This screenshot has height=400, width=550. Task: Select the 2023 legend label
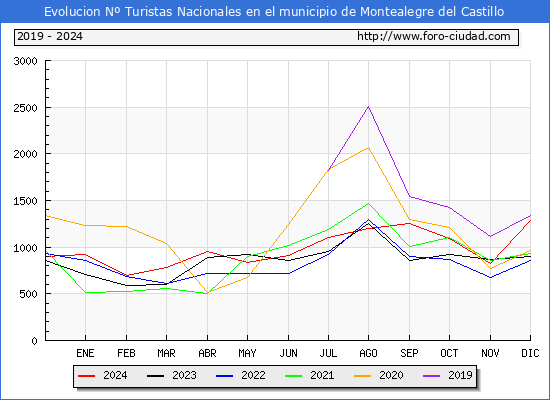pos(184,375)
